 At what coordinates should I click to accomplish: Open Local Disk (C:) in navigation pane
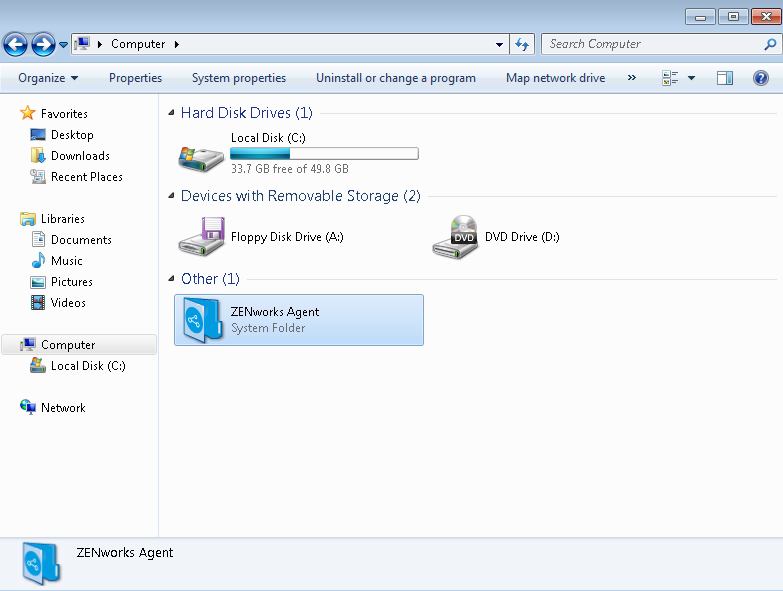coord(88,366)
